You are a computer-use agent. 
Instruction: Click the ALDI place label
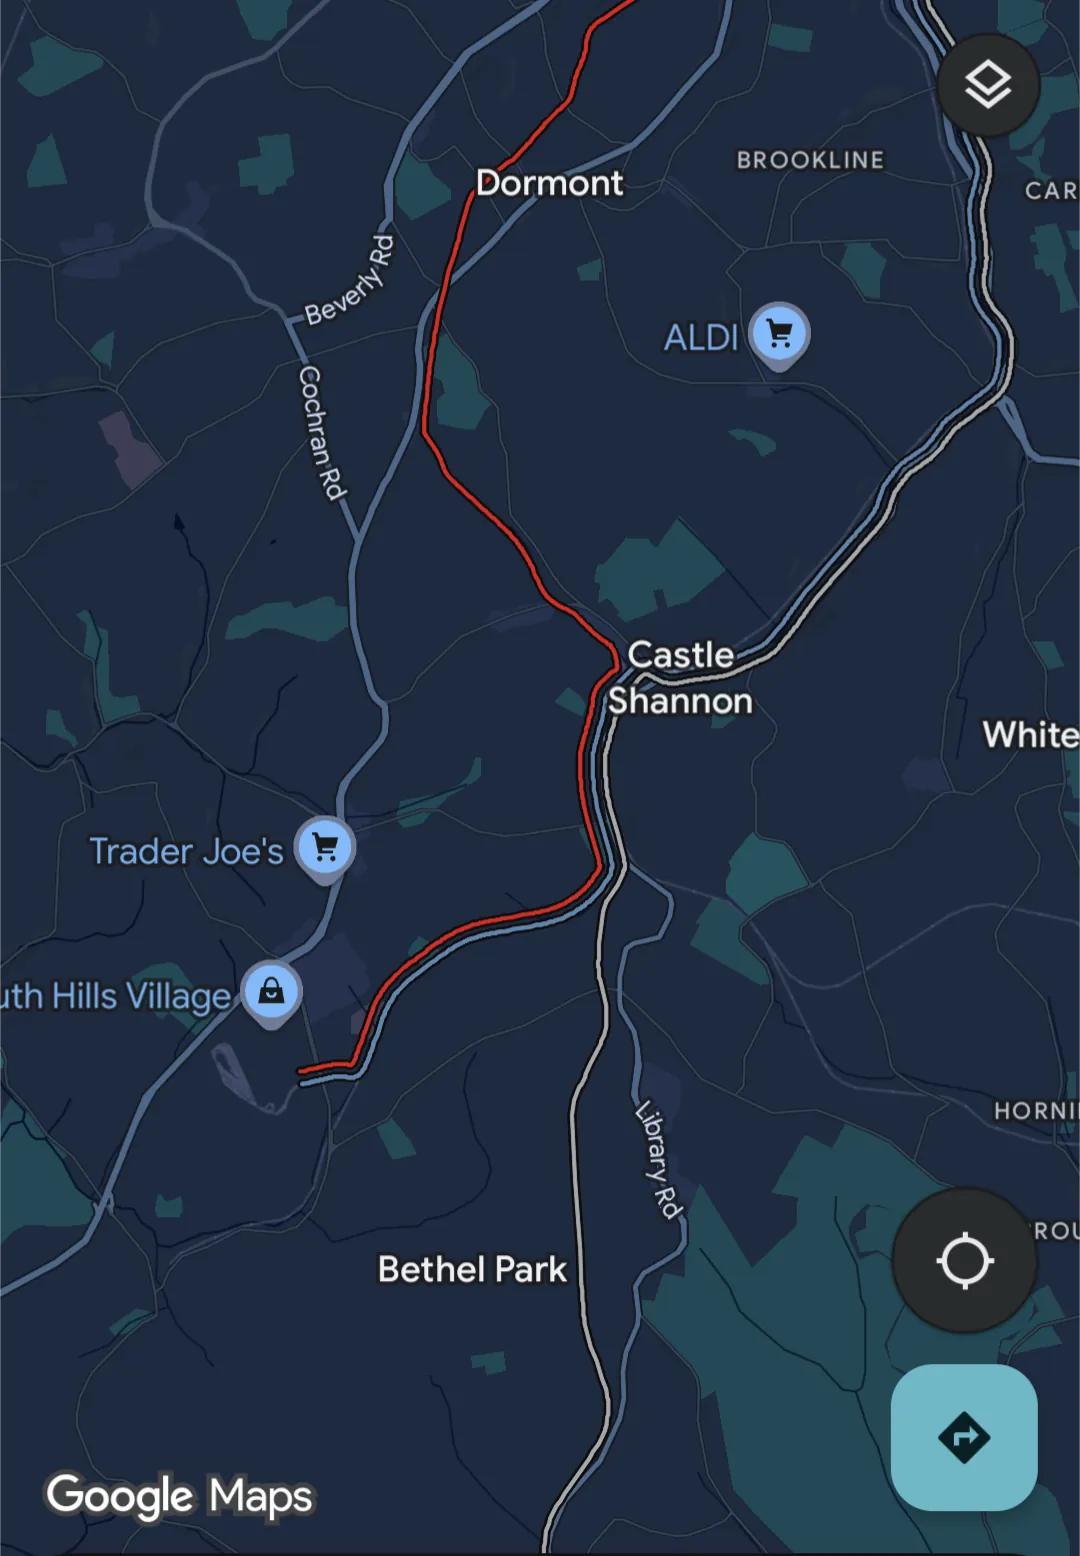(x=701, y=338)
